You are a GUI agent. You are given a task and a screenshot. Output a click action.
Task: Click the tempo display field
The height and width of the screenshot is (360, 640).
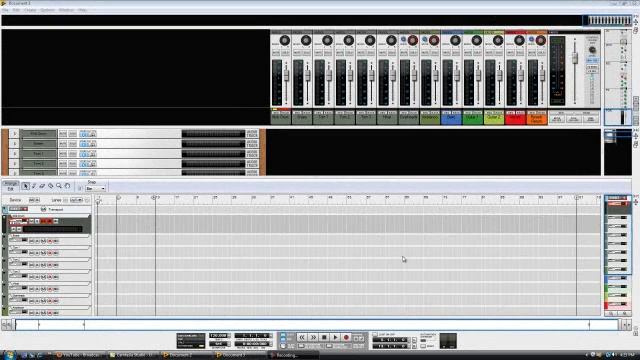click(x=218, y=336)
